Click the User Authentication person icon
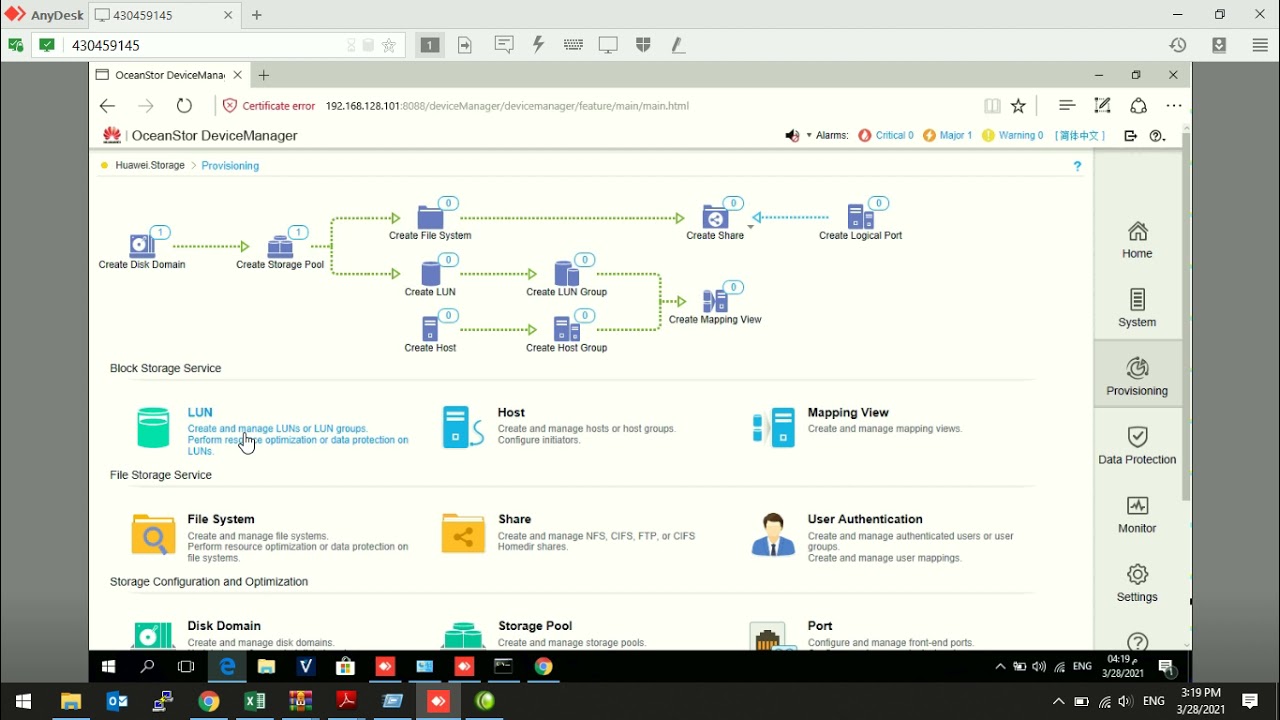The image size is (1280, 720). tap(773, 535)
